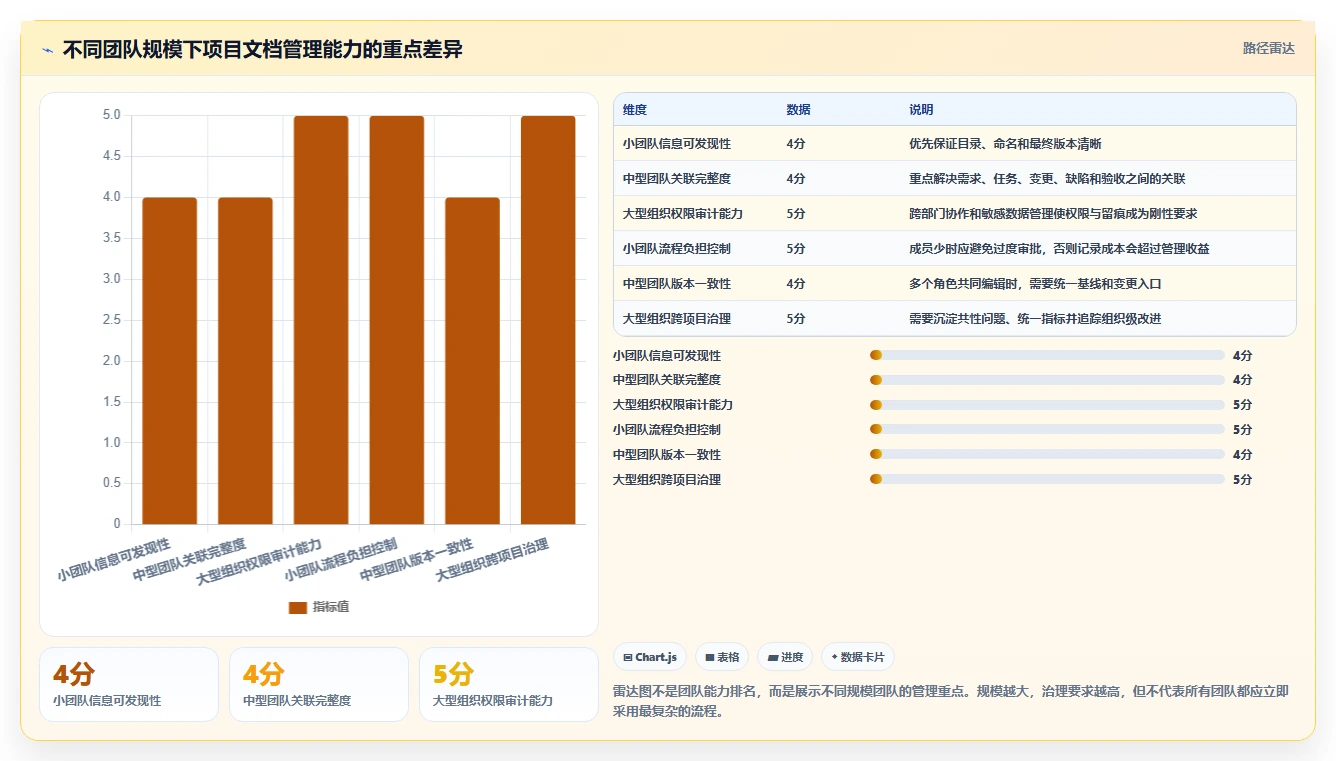Click the 小团队流程负担控制 chart bar
The height and width of the screenshot is (761, 1336).
[397, 320]
